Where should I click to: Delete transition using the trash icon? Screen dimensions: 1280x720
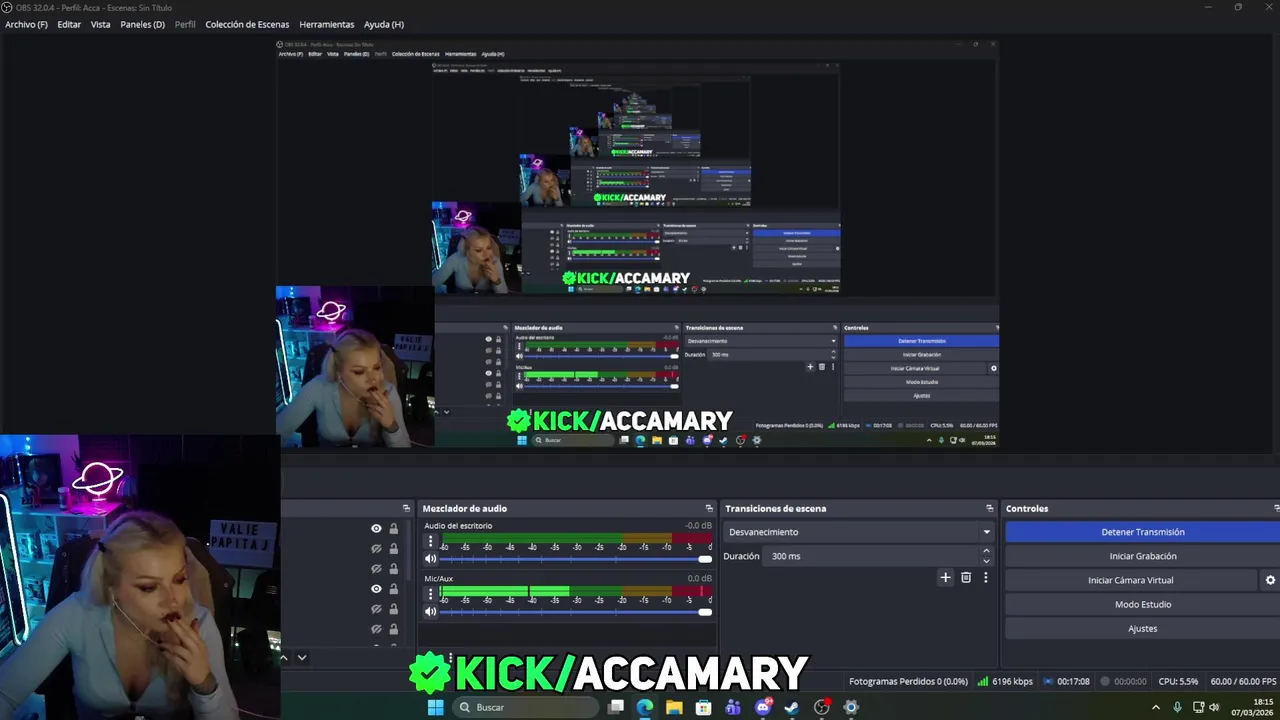pyautogui.click(x=966, y=577)
